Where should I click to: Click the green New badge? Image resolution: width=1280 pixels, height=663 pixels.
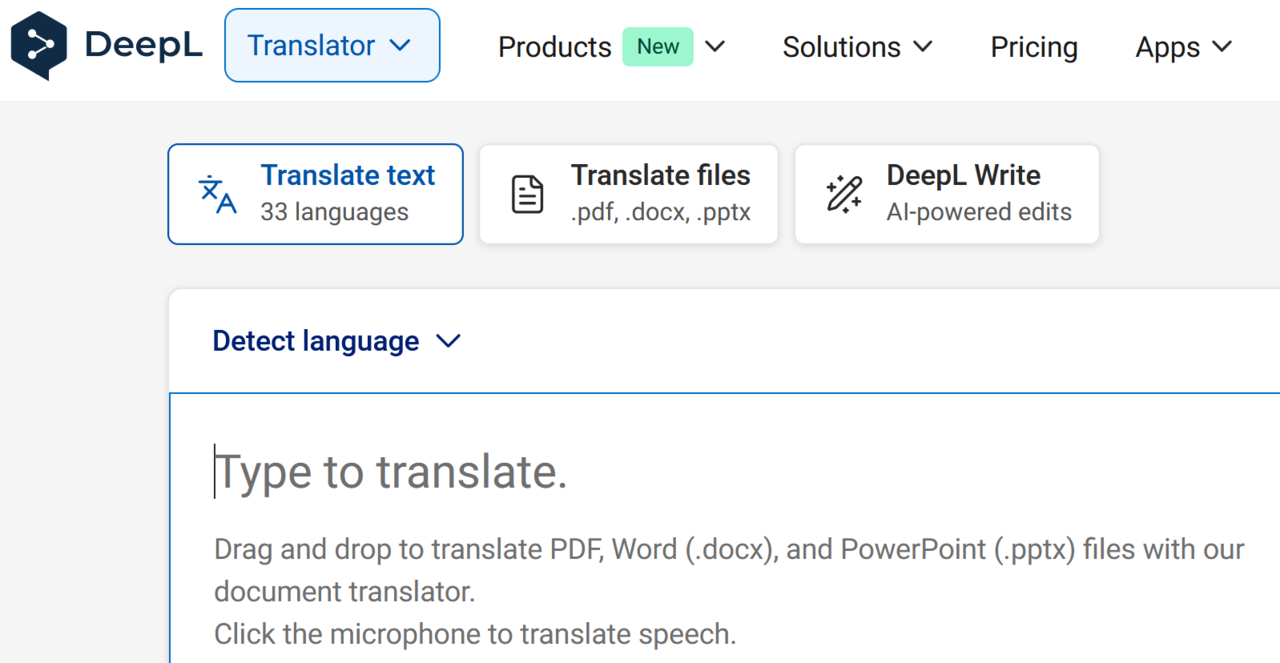pyautogui.click(x=657, y=47)
